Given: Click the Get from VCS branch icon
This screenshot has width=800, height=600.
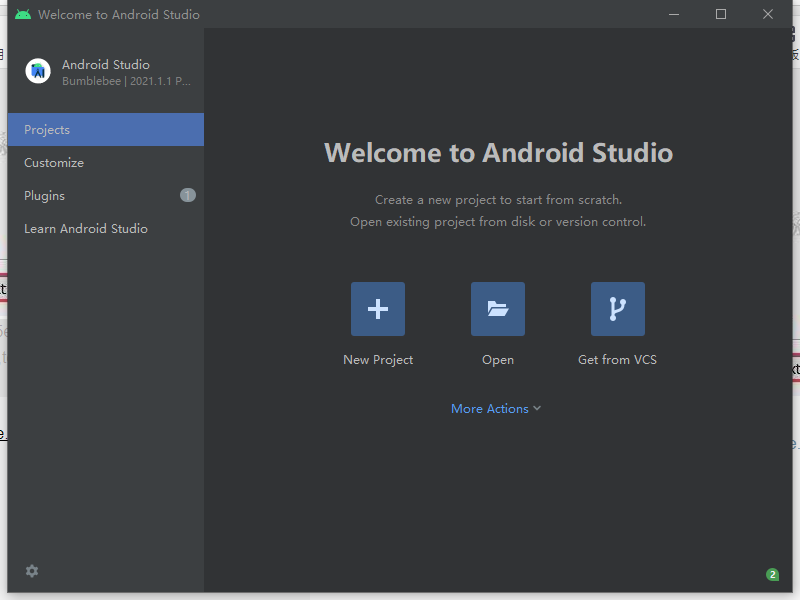Looking at the screenshot, I should tap(617, 309).
